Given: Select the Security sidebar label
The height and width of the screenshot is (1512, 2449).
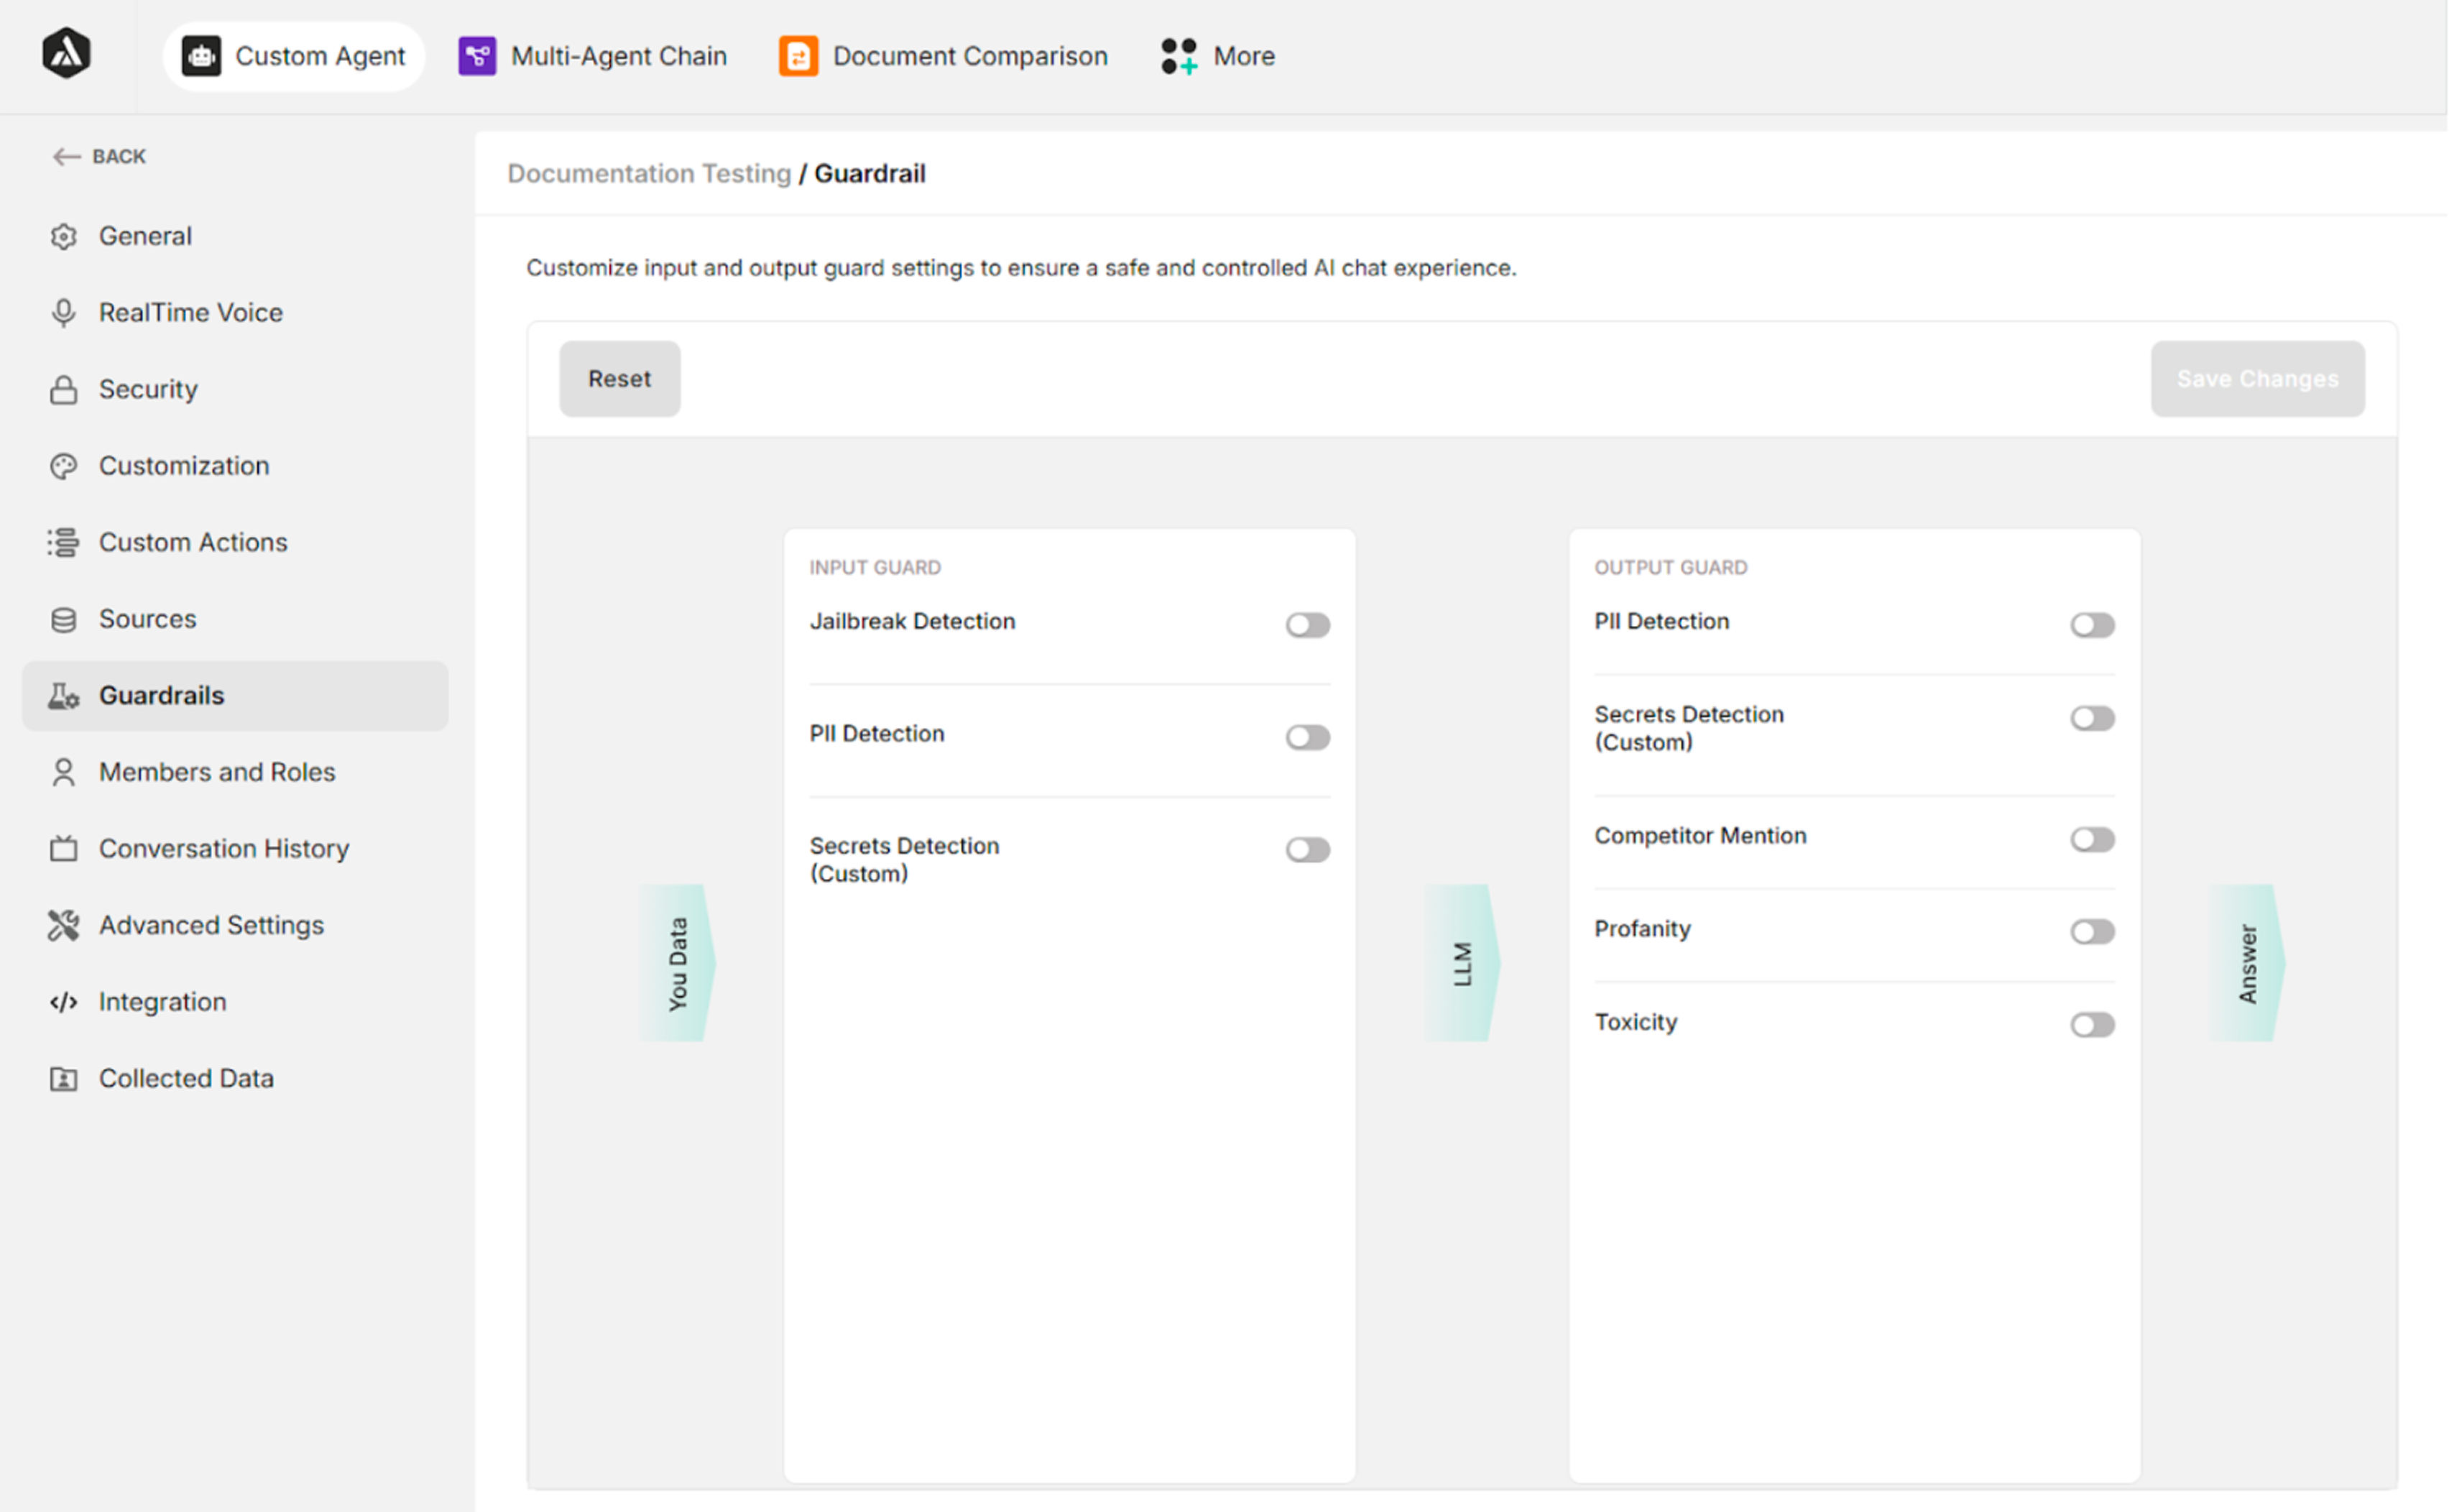Looking at the screenshot, I should 148,389.
